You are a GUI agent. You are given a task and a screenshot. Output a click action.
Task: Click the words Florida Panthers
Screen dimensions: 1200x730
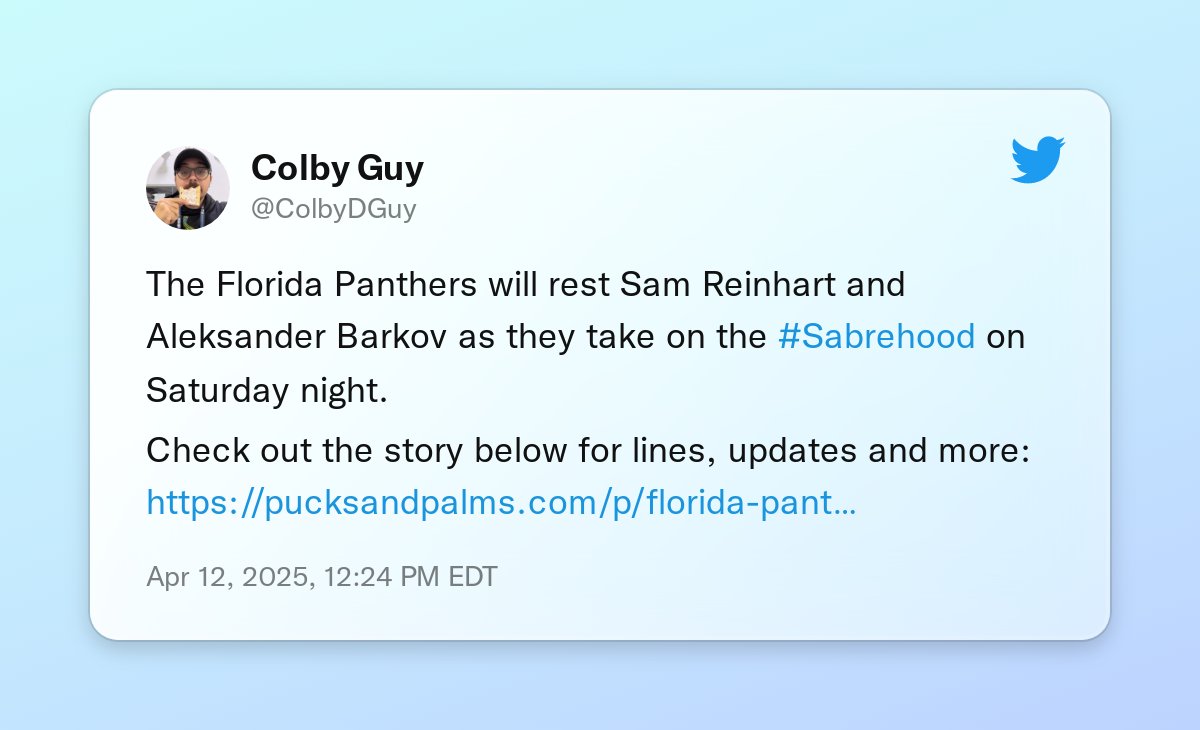[x=344, y=284]
